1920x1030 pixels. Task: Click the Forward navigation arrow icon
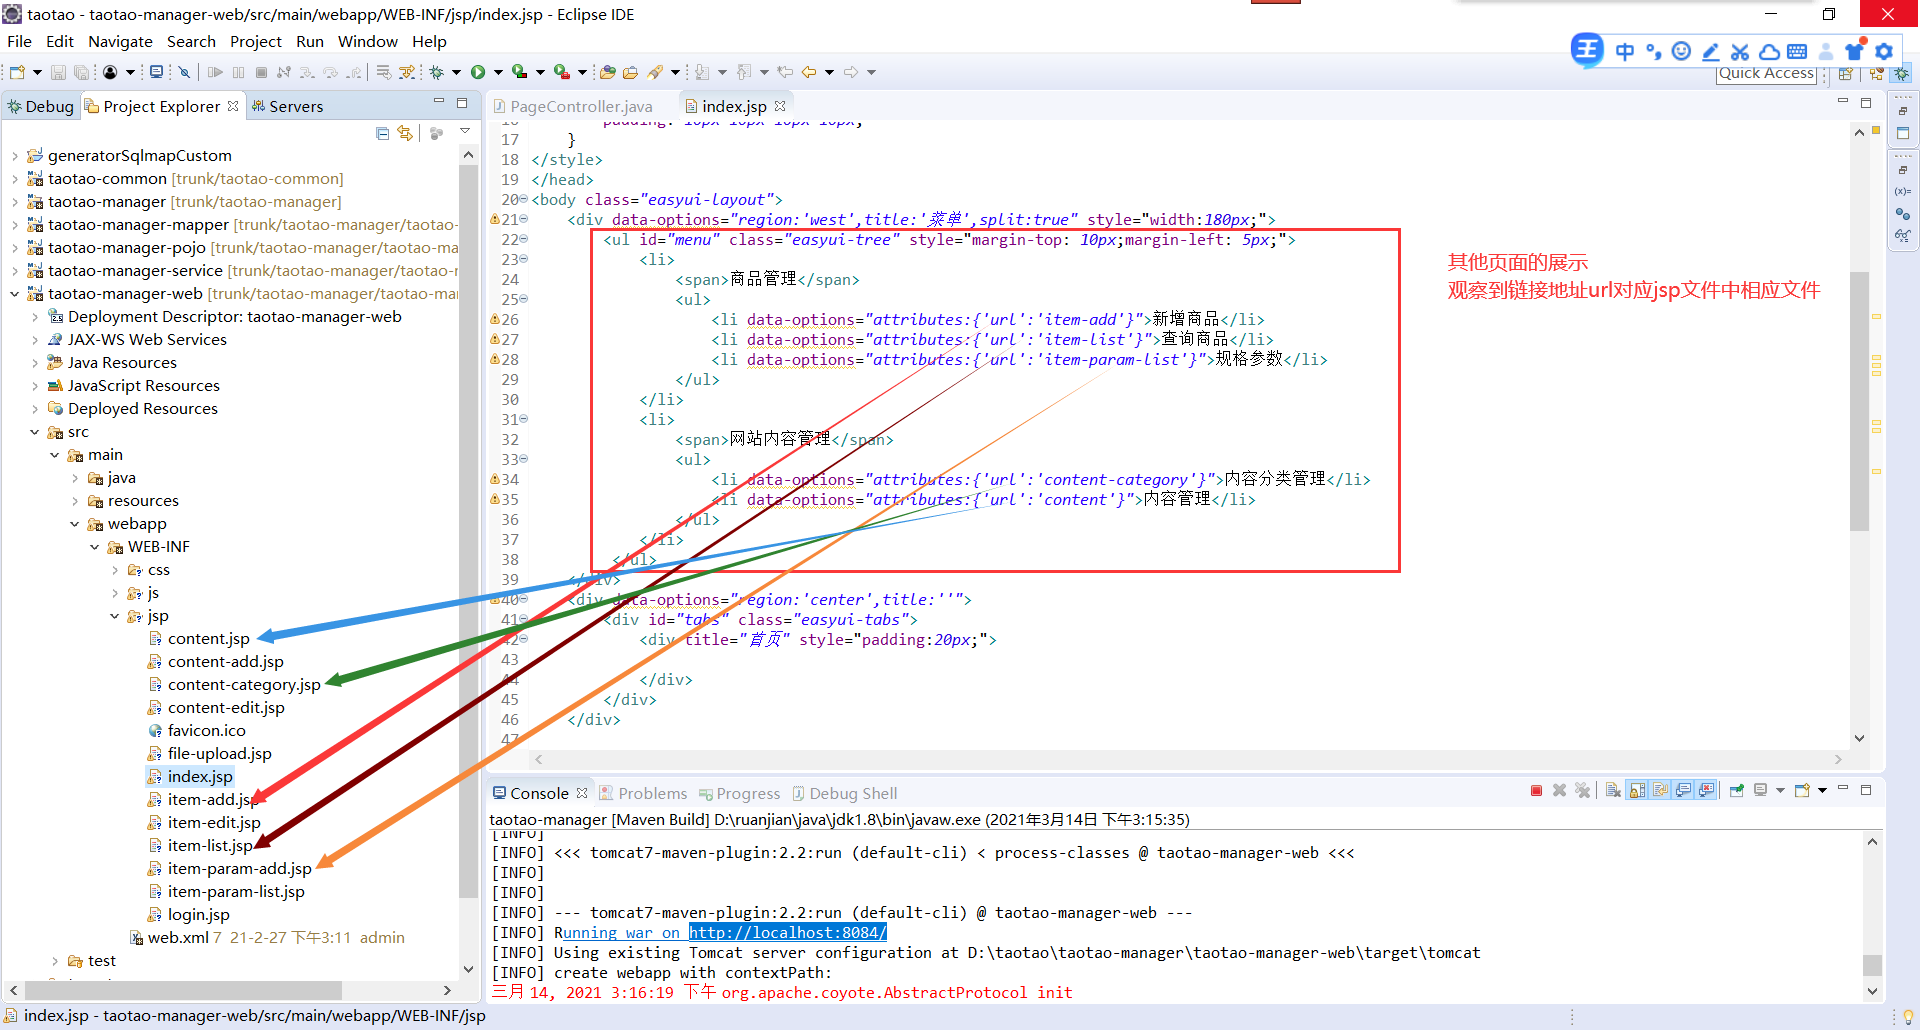(851, 72)
